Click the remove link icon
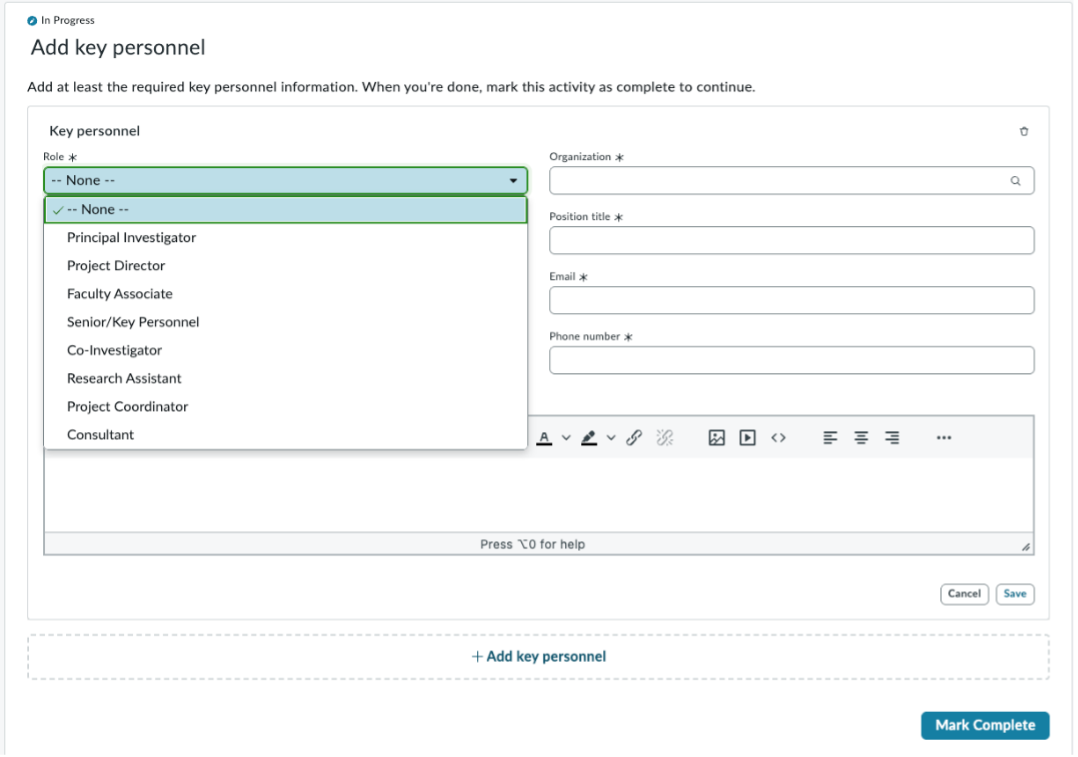 coord(664,438)
